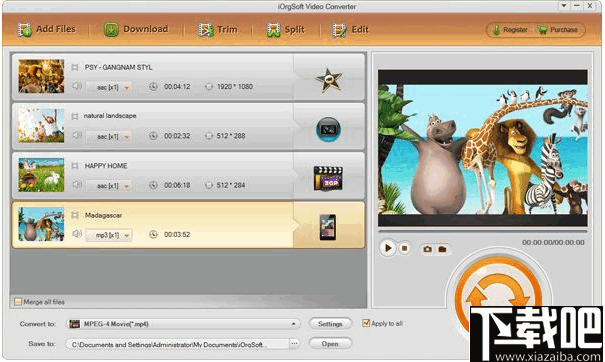Open the Edit tool
Screen dimensions: 605x362
(x=350, y=30)
